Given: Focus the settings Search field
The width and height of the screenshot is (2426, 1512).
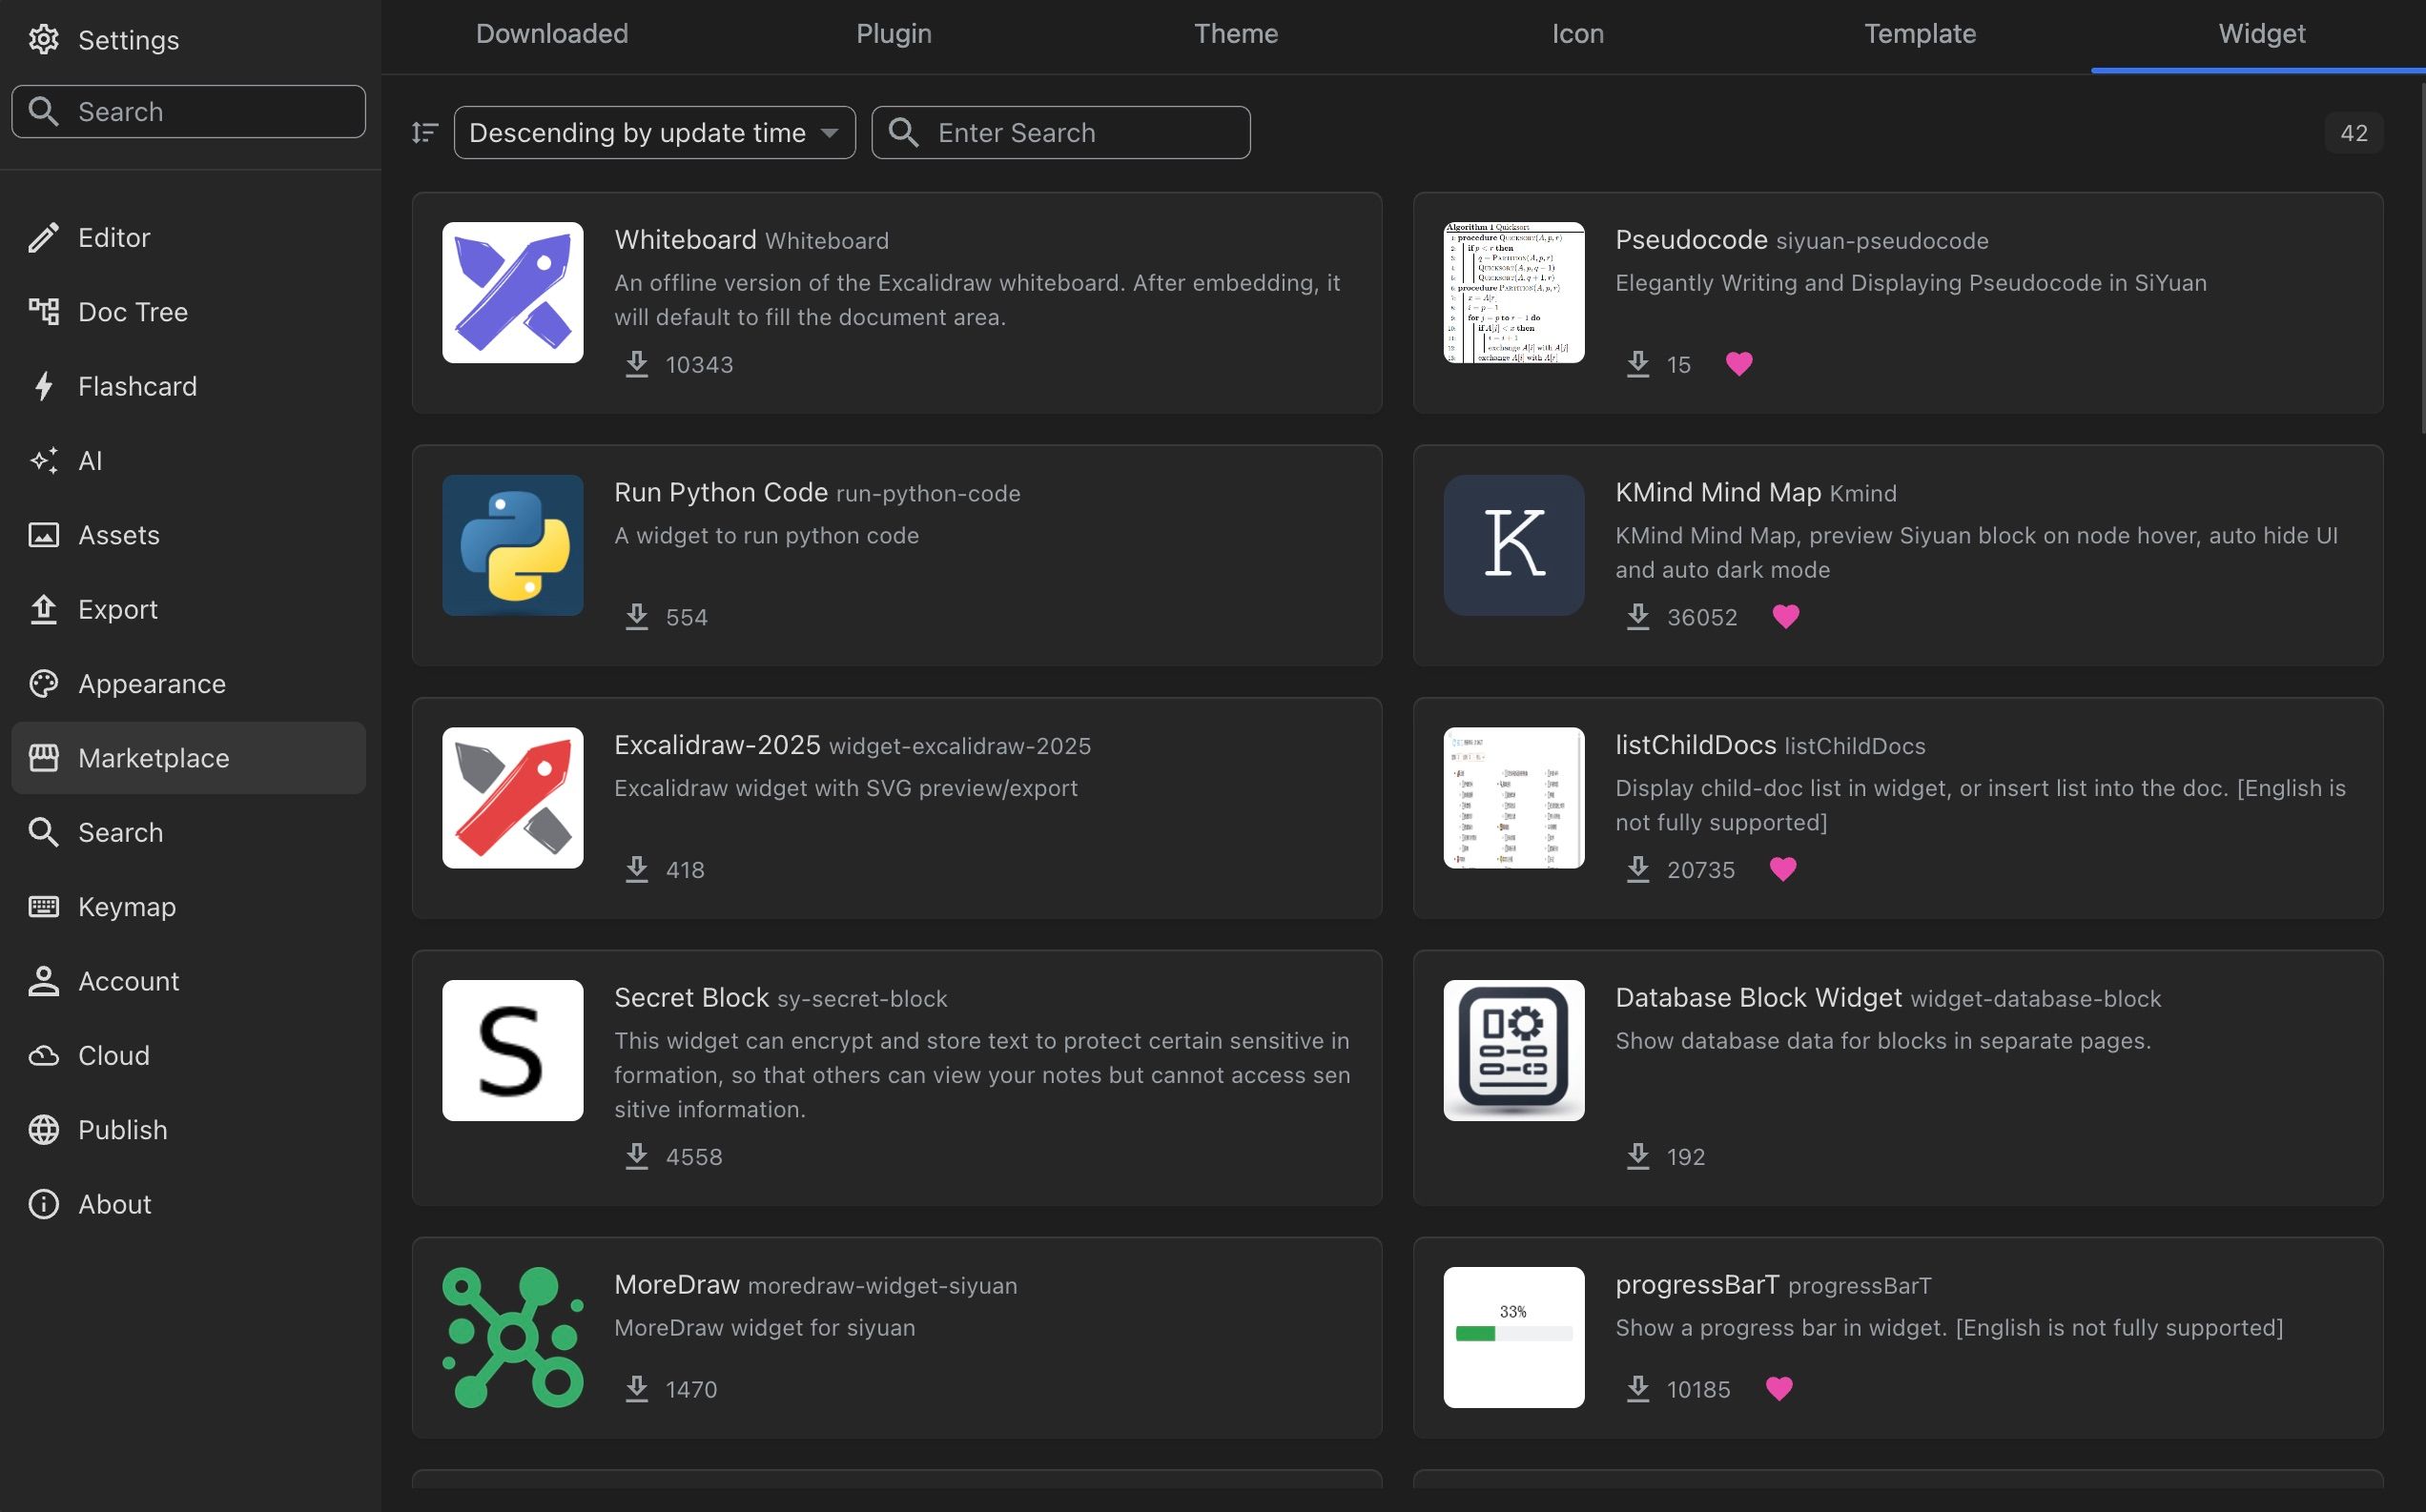Looking at the screenshot, I should [188, 111].
